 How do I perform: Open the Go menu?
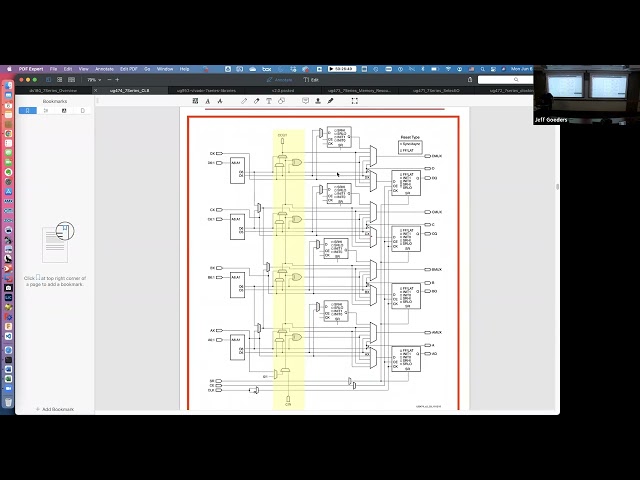coord(147,69)
